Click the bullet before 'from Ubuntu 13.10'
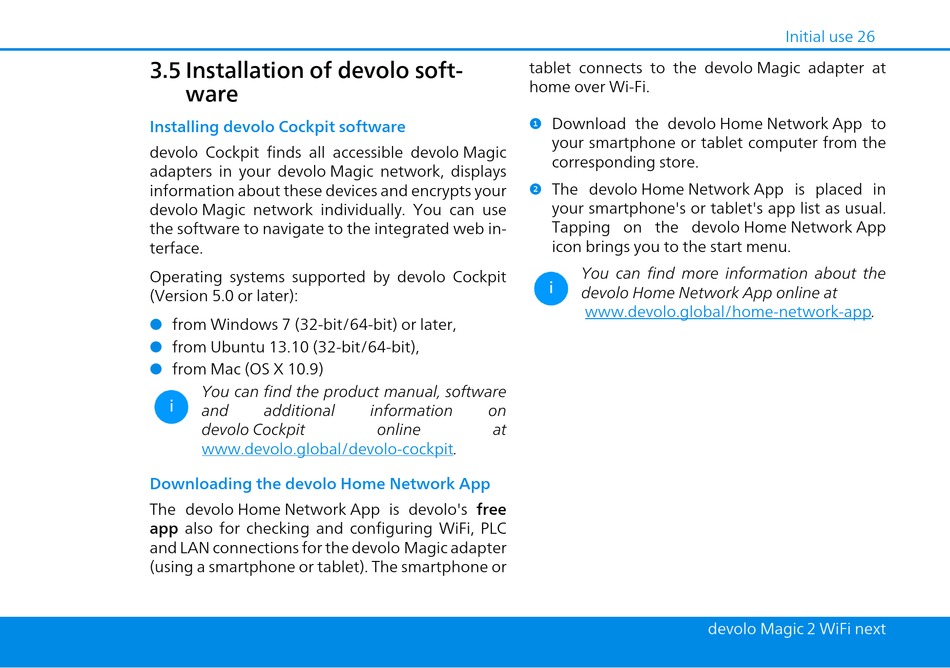The width and height of the screenshot is (950, 668). pyautogui.click(x=156, y=347)
